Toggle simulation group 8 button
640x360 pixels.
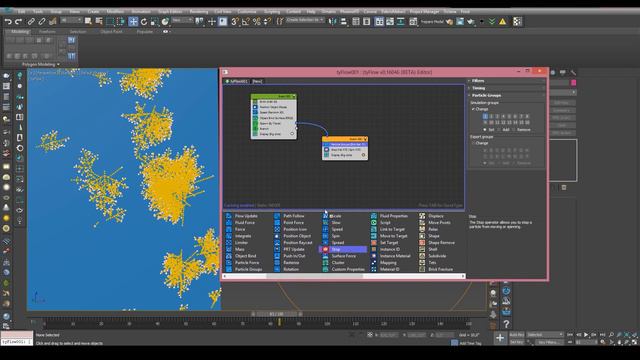(x=527, y=117)
